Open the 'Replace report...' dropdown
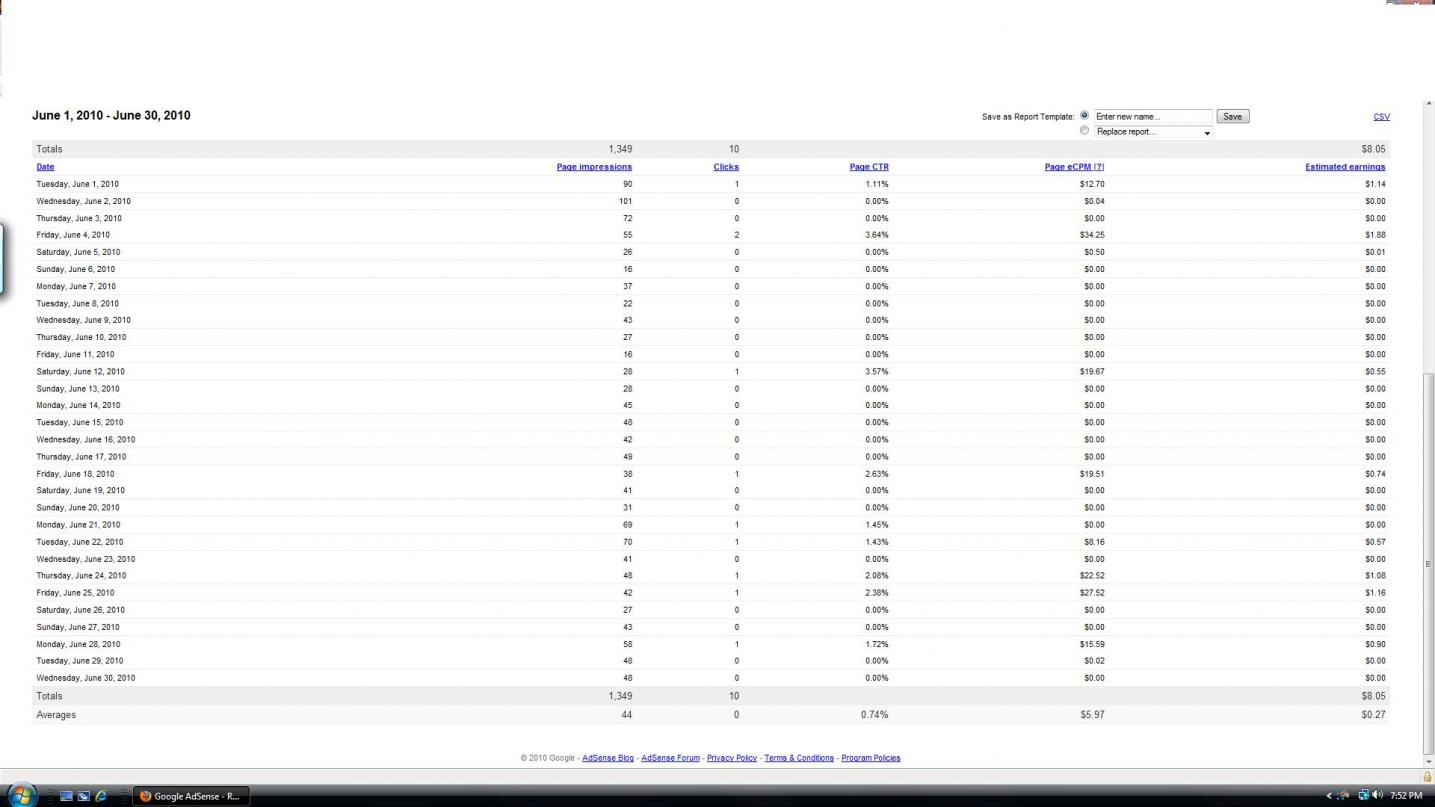The image size is (1435, 807). point(1153,132)
